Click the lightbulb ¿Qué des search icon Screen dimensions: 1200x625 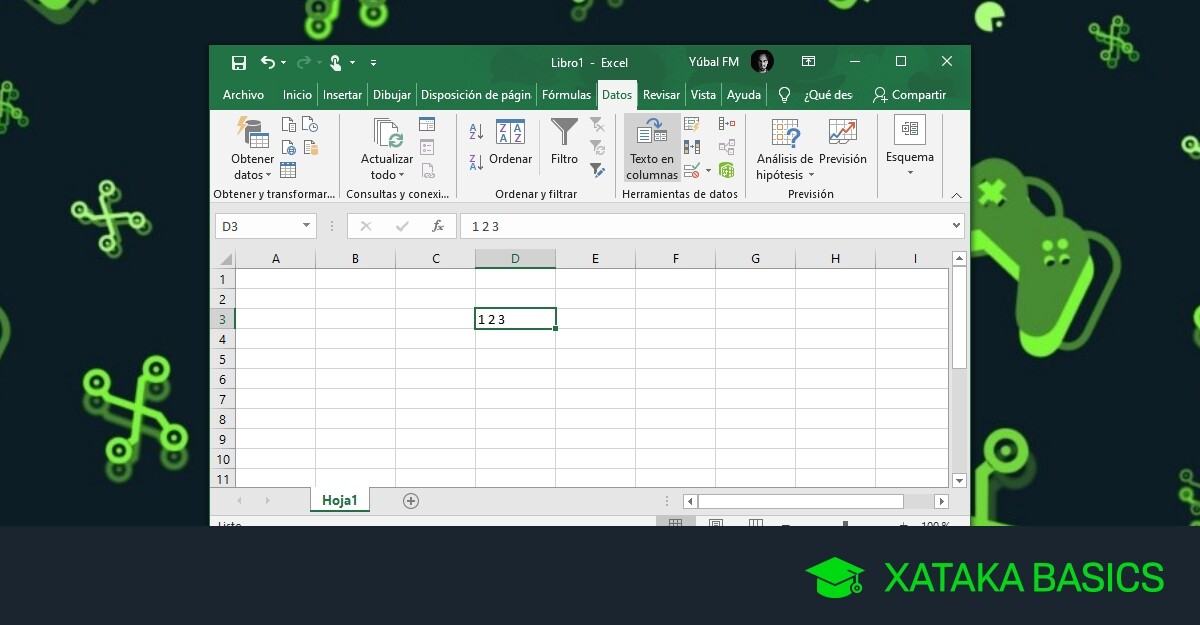(x=785, y=95)
